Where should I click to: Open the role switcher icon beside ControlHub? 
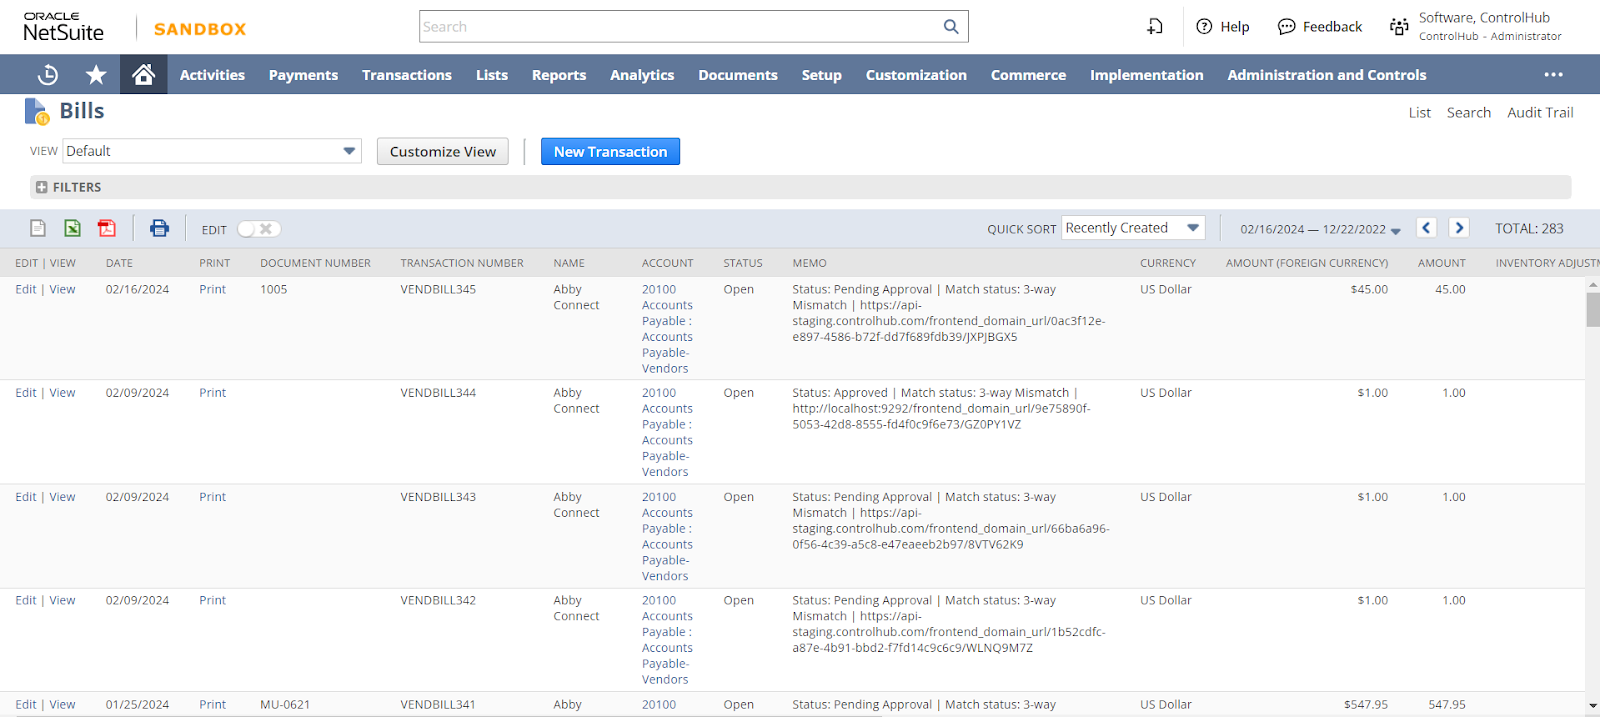pos(1399,27)
